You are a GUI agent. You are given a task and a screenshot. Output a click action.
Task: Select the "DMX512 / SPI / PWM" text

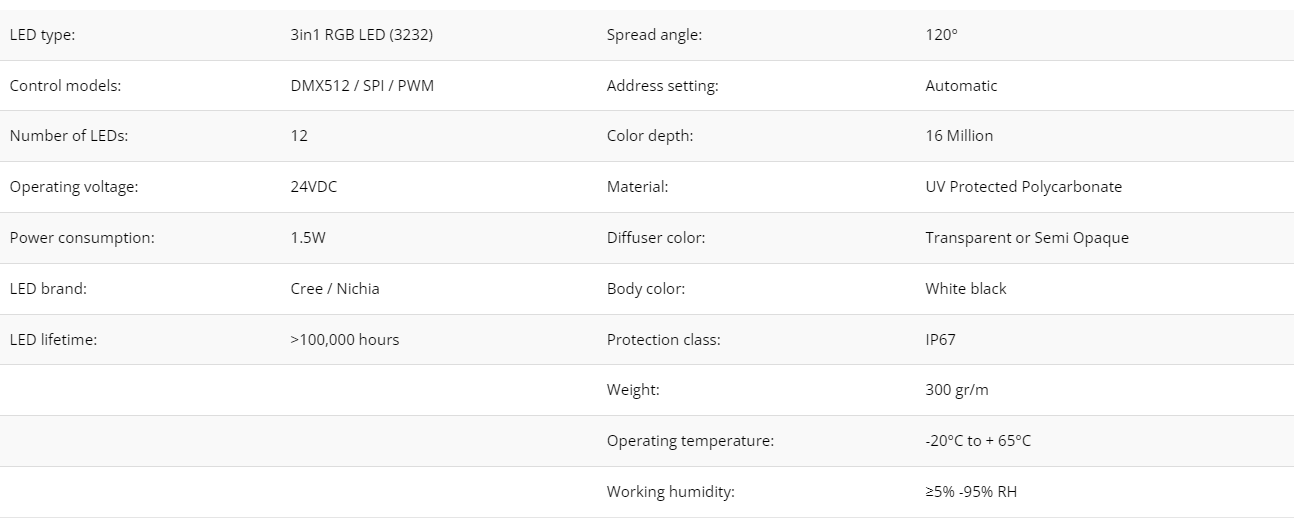(x=362, y=86)
